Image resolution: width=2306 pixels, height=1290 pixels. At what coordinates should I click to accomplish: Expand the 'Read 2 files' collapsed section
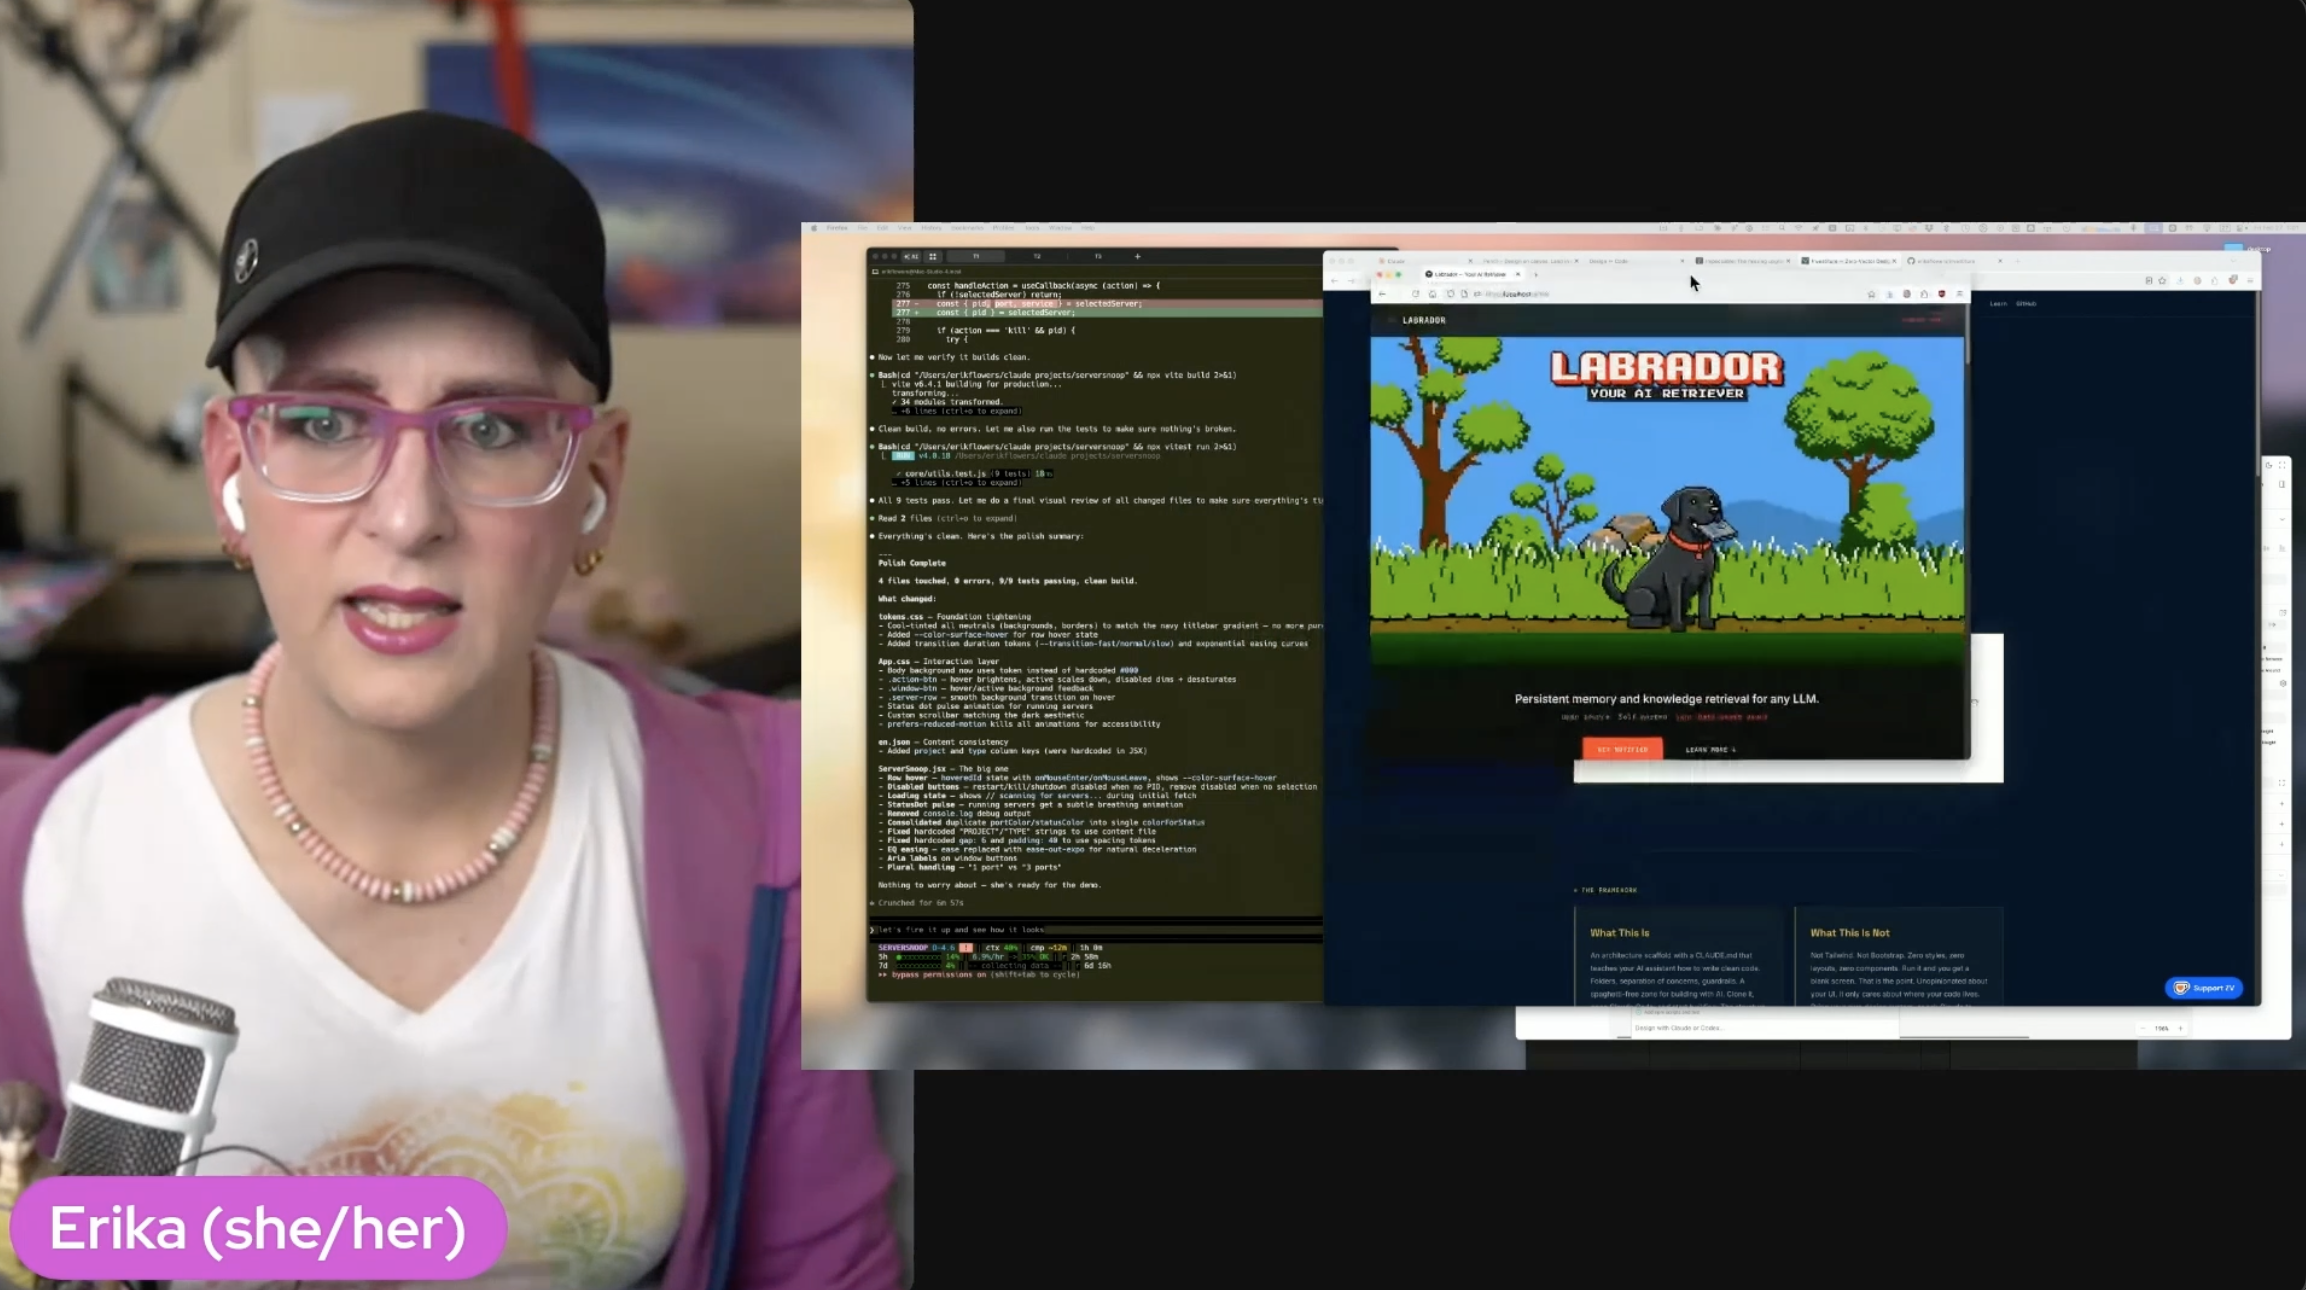pos(945,518)
